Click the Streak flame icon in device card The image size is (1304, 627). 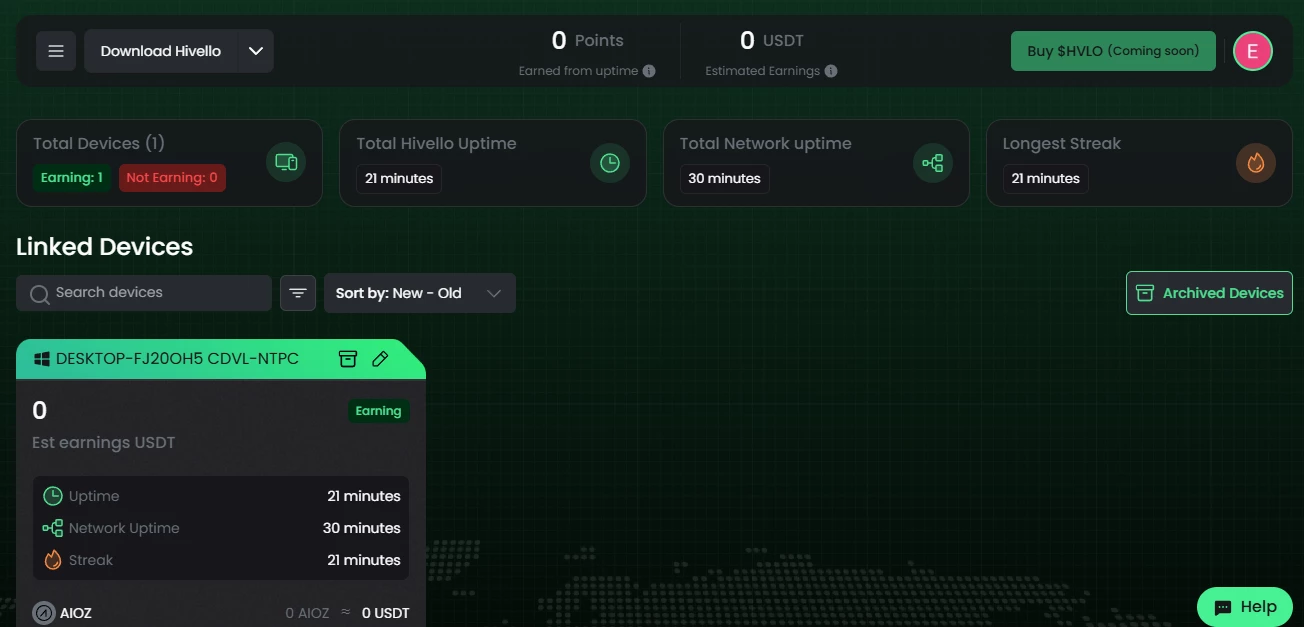pyautogui.click(x=53, y=560)
